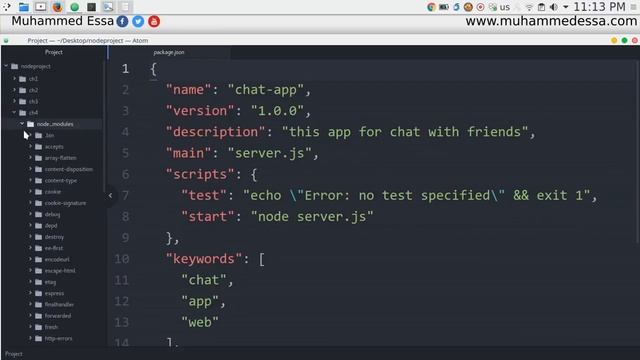Open the Wi-Fi network indicator

(x=529, y=7)
